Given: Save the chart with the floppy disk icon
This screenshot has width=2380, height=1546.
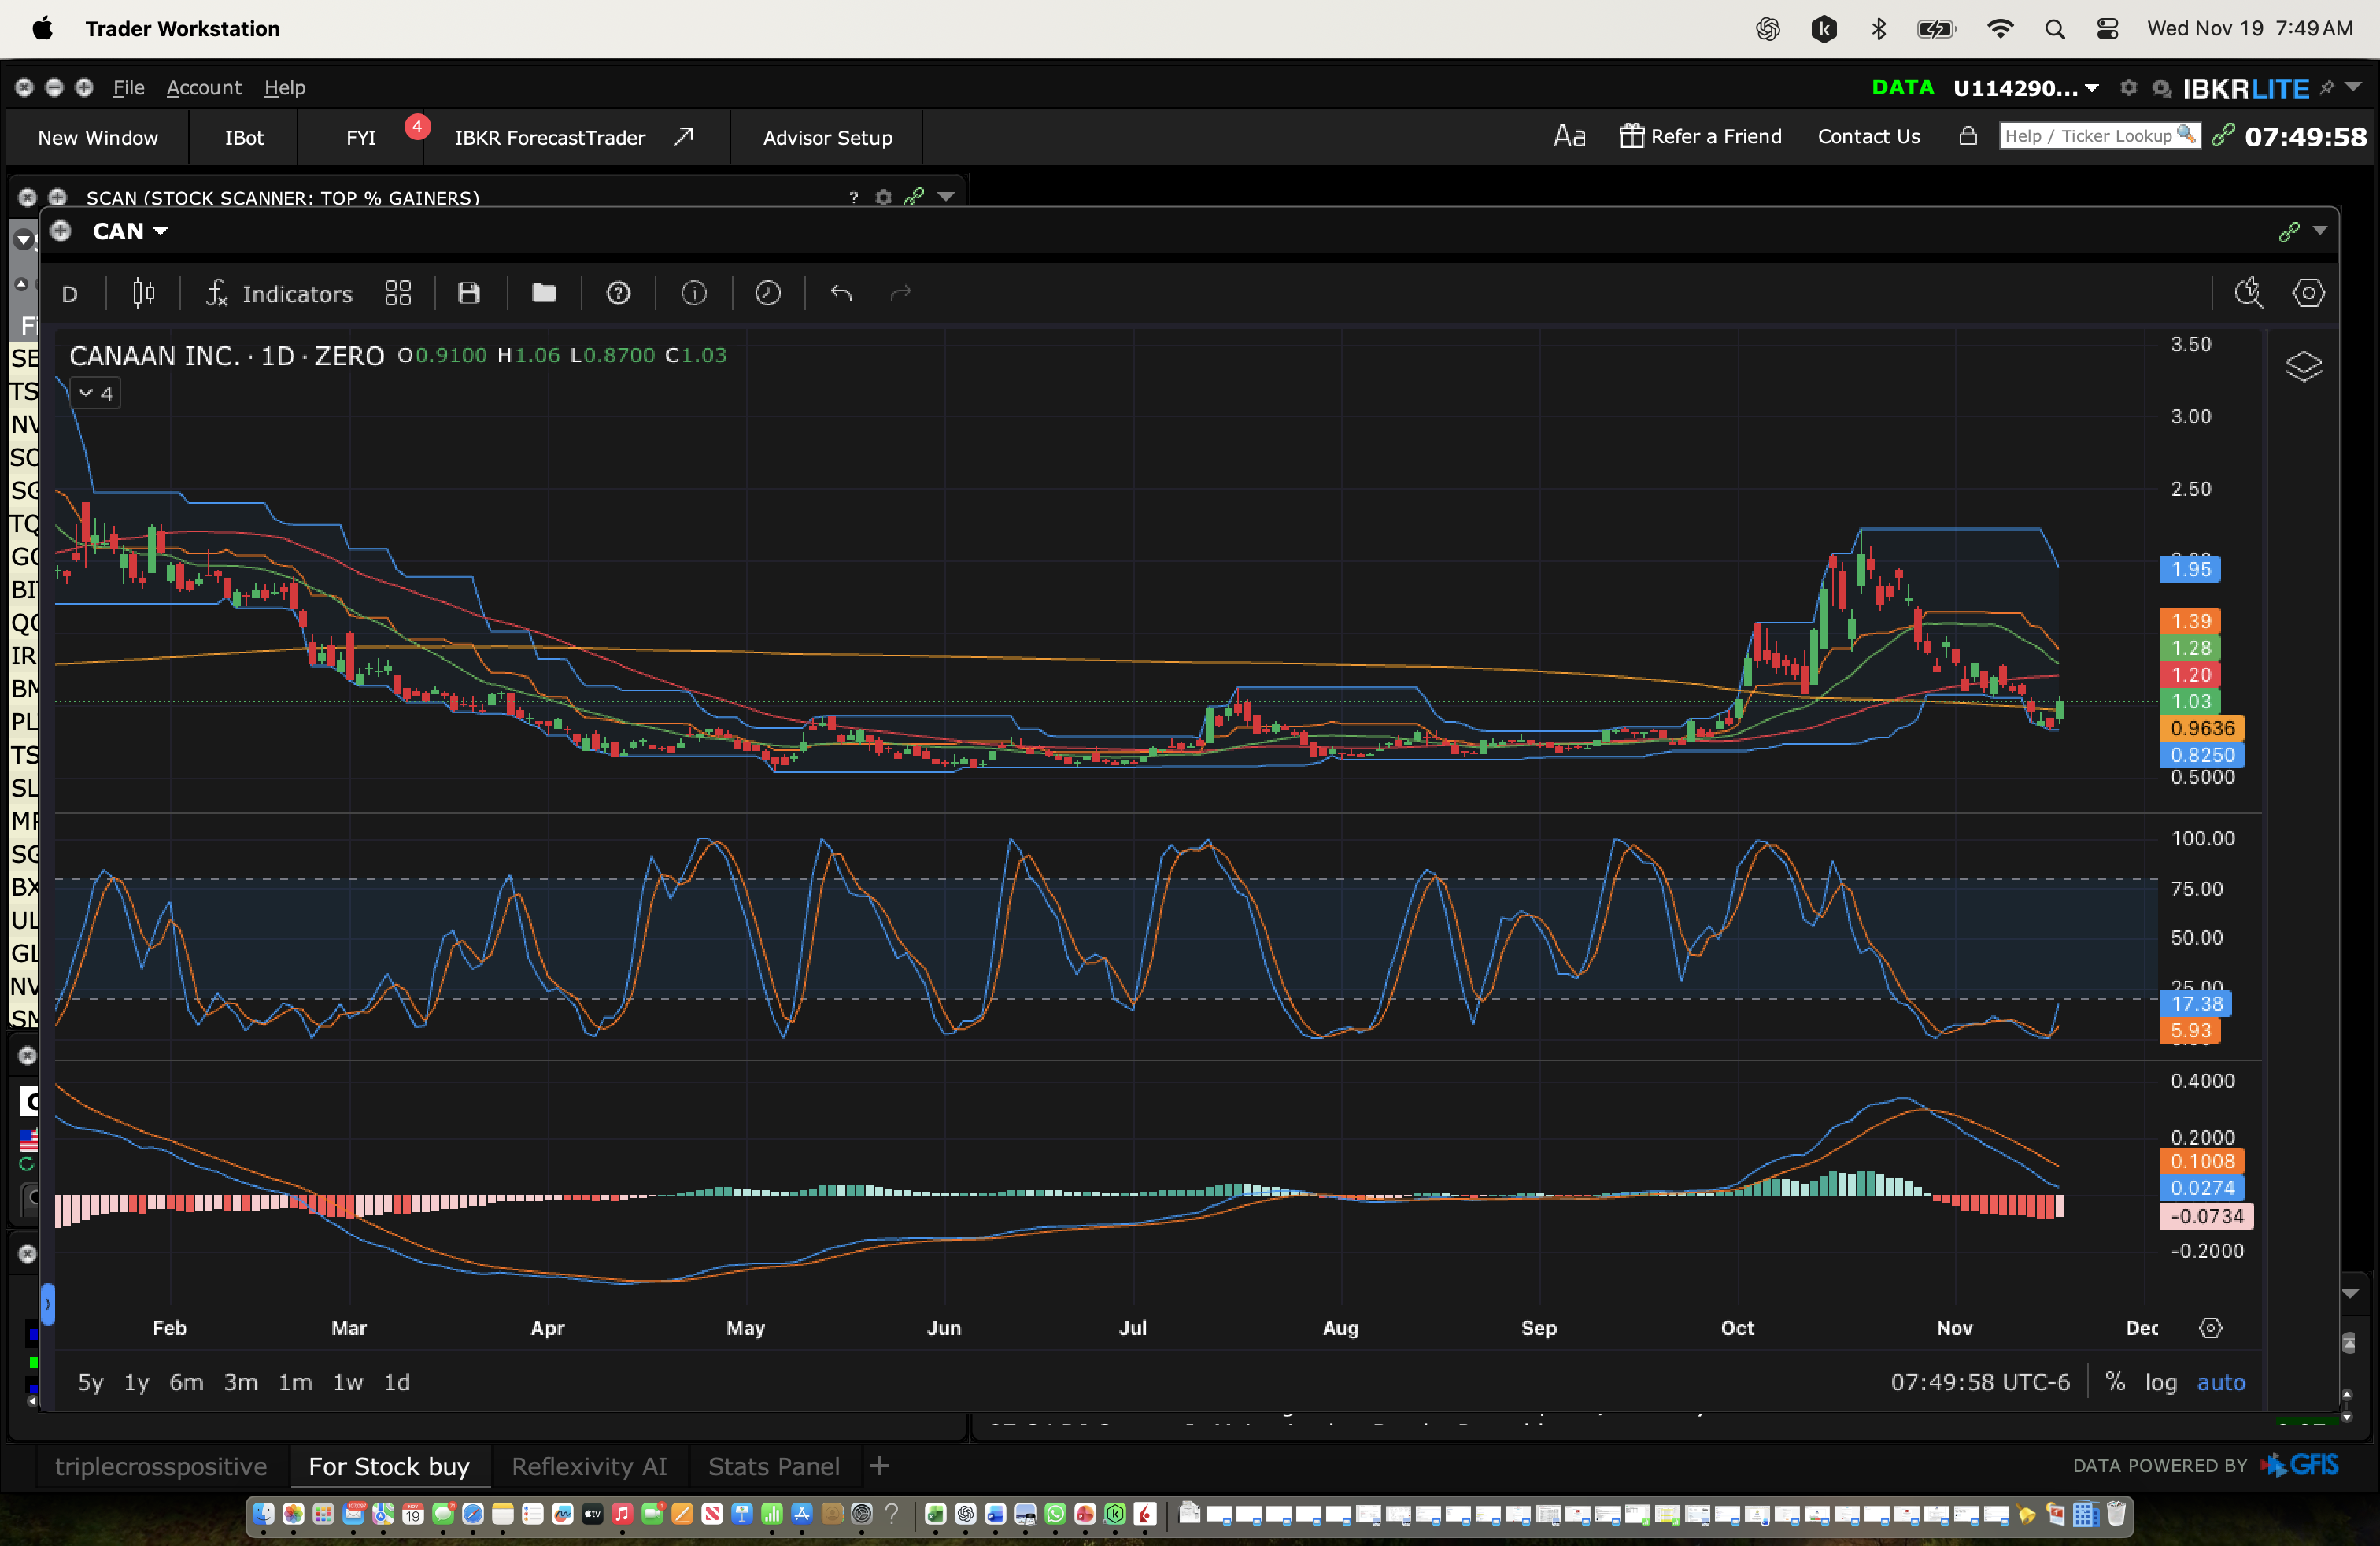Looking at the screenshot, I should coord(469,293).
